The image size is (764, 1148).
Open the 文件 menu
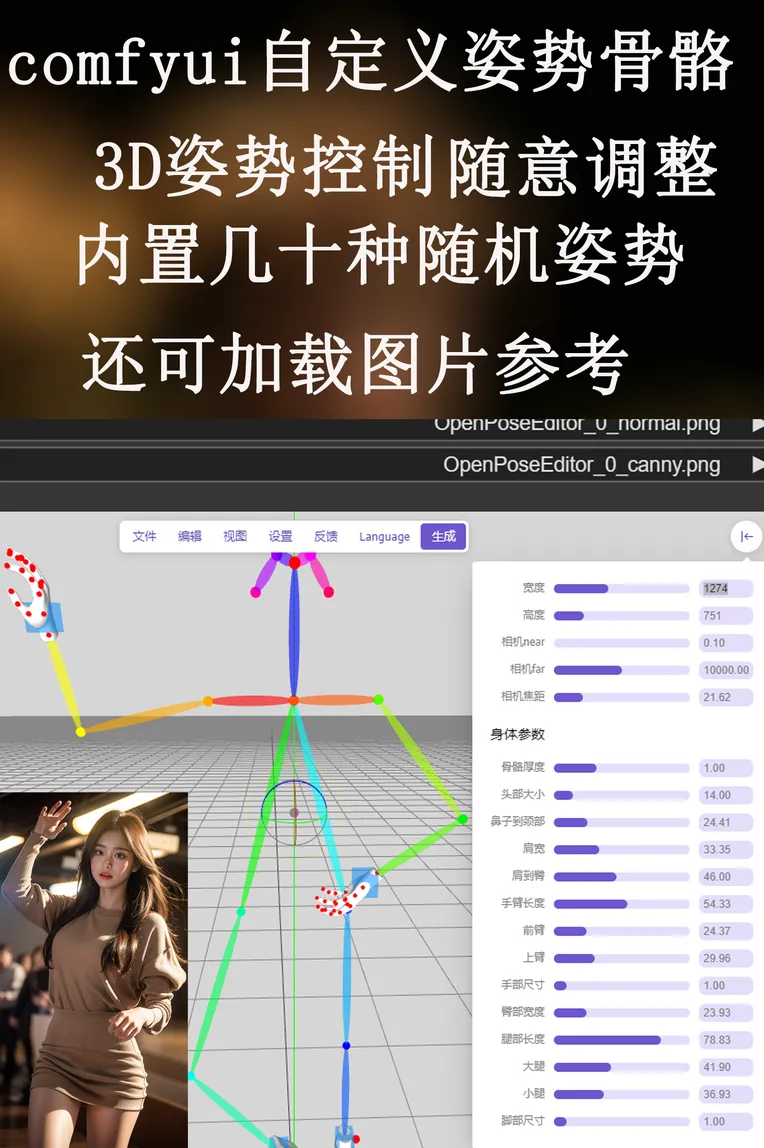tap(145, 537)
